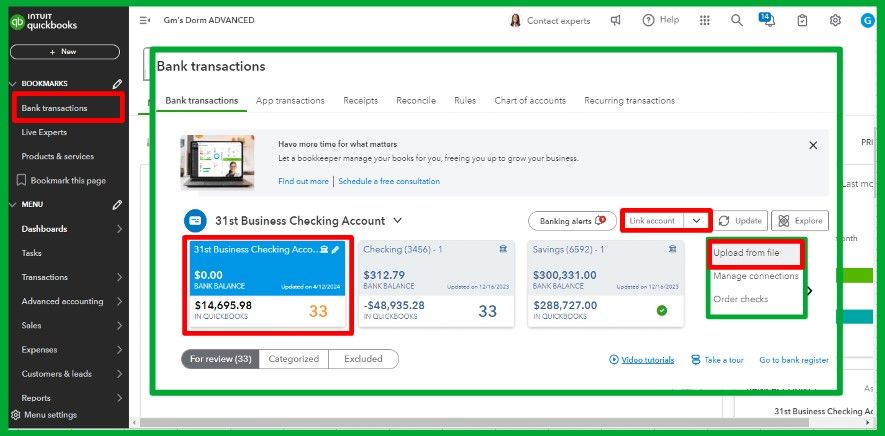Open the clipboard tasks icon in header
885x436 pixels.
tap(802, 20)
